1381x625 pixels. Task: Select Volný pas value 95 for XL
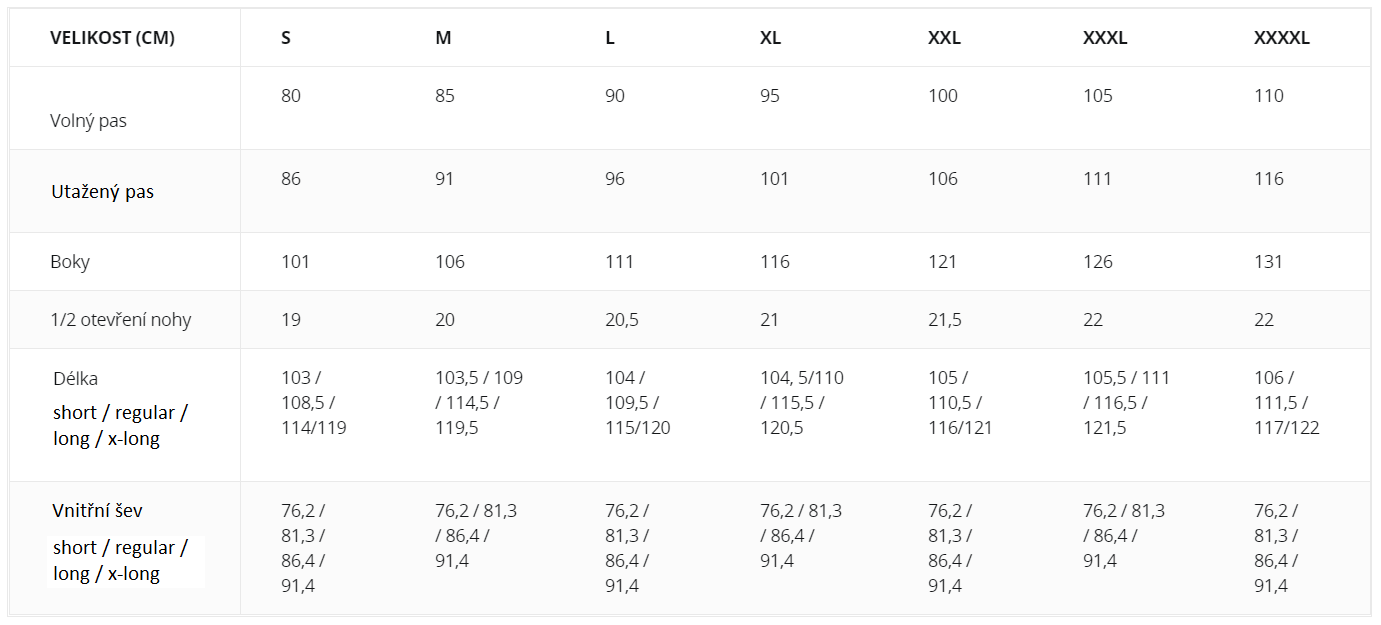pyautogui.click(x=770, y=96)
